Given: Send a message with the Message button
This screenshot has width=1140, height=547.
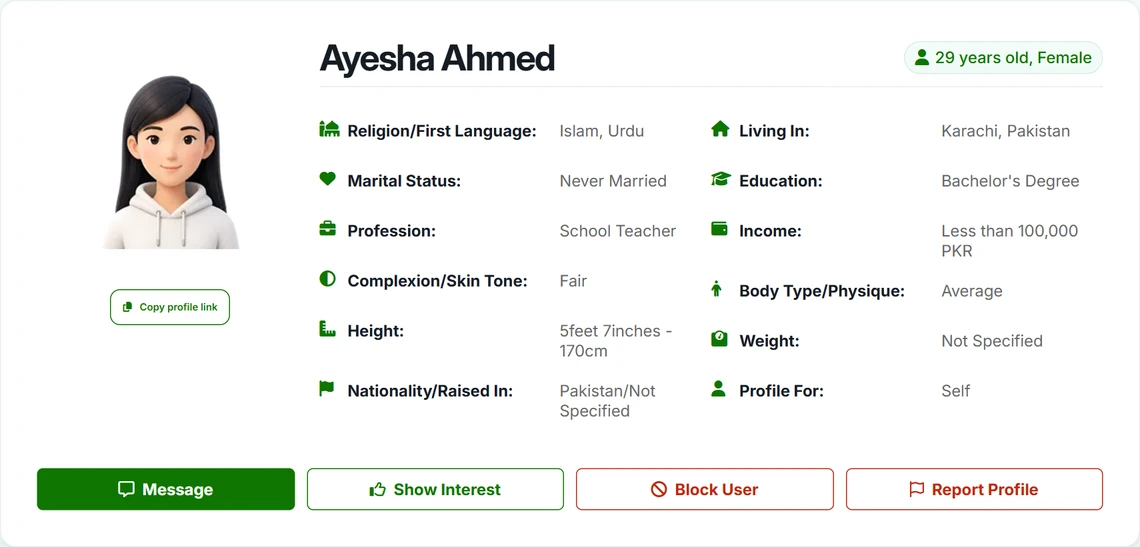Looking at the screenshot, I should [166, 489].
